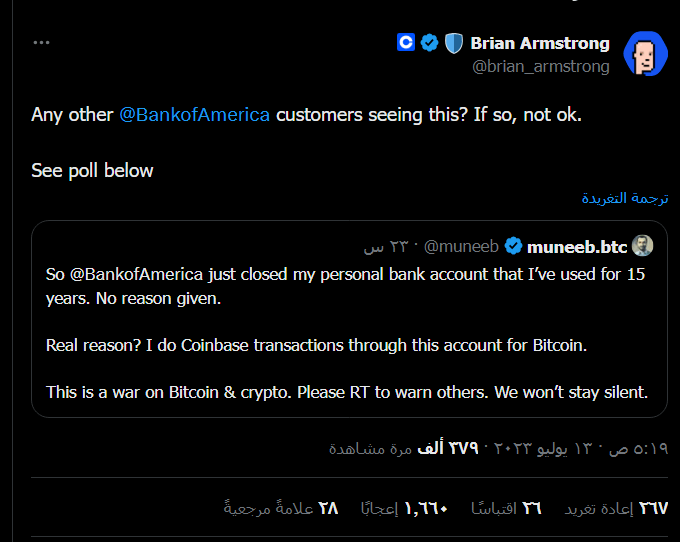
Task: Open the @brian_armstrong handle link
Action: (540, 66)
